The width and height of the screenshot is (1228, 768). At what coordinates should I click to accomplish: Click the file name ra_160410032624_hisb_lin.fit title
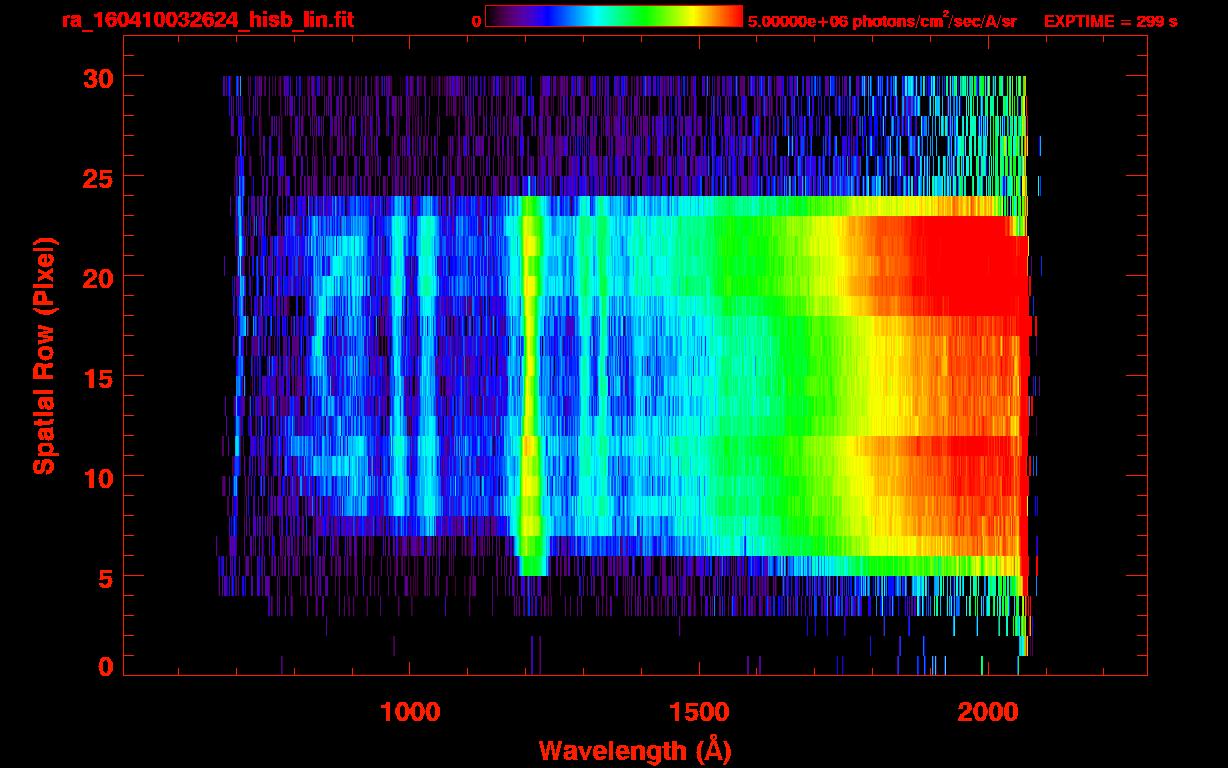point(207,20)
